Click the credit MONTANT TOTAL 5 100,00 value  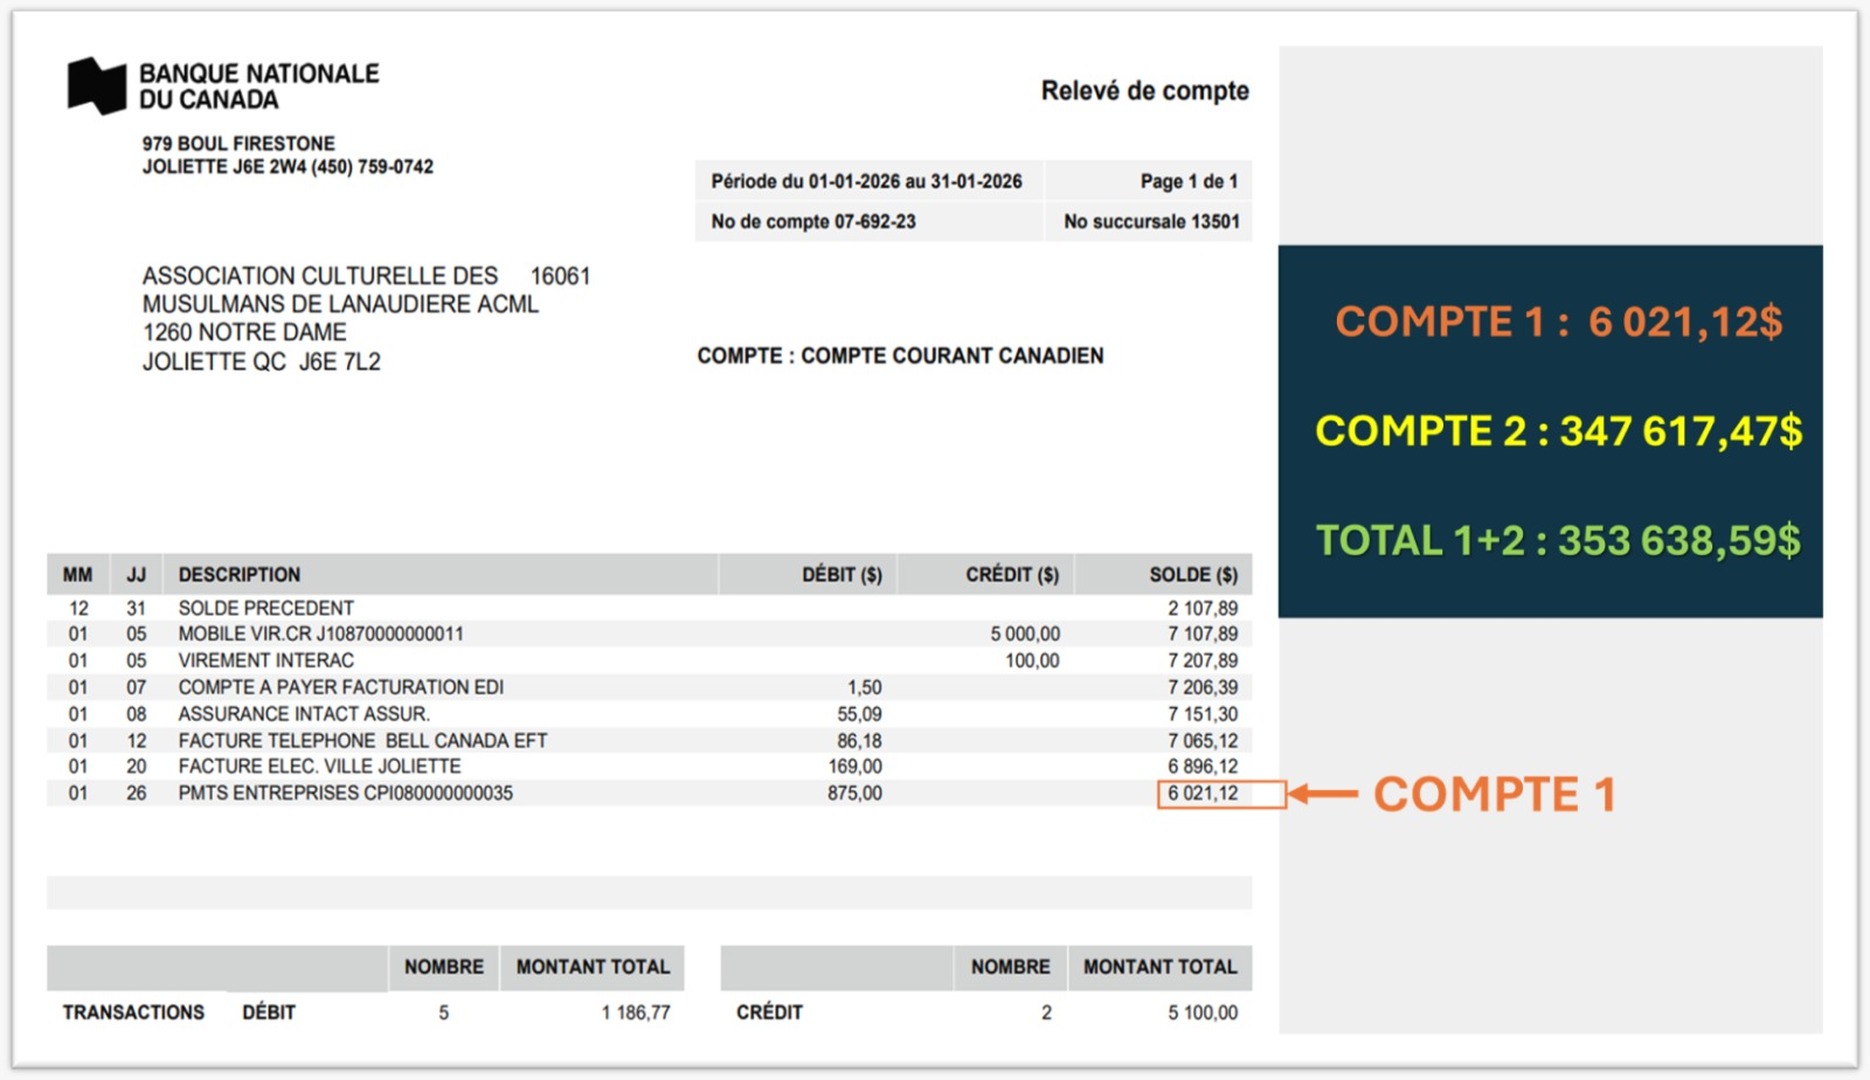click(1202, 1013)
